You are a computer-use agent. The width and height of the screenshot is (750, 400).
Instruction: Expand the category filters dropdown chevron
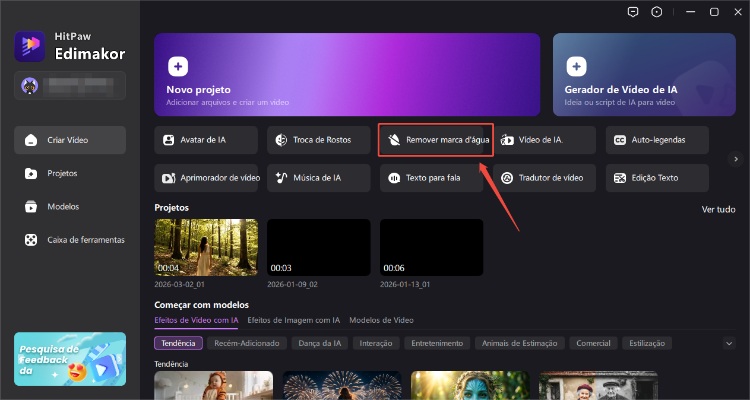point(729,343)
